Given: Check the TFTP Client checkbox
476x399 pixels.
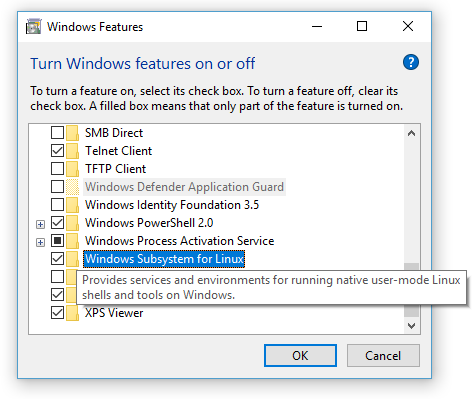Looking at the screenshot, I should click(57, 169).
